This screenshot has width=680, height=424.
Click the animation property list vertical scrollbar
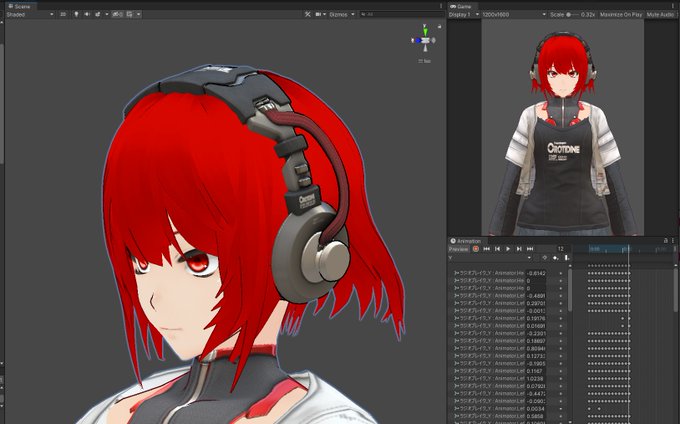[x=570, y=290]
